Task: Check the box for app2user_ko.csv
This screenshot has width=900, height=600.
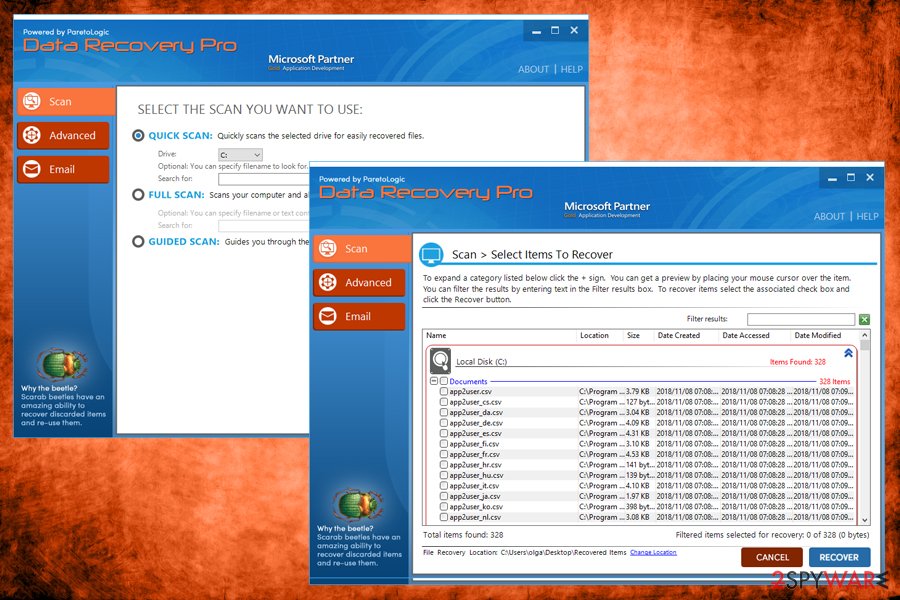Action: pyautogui.click(x=444, y=506)
